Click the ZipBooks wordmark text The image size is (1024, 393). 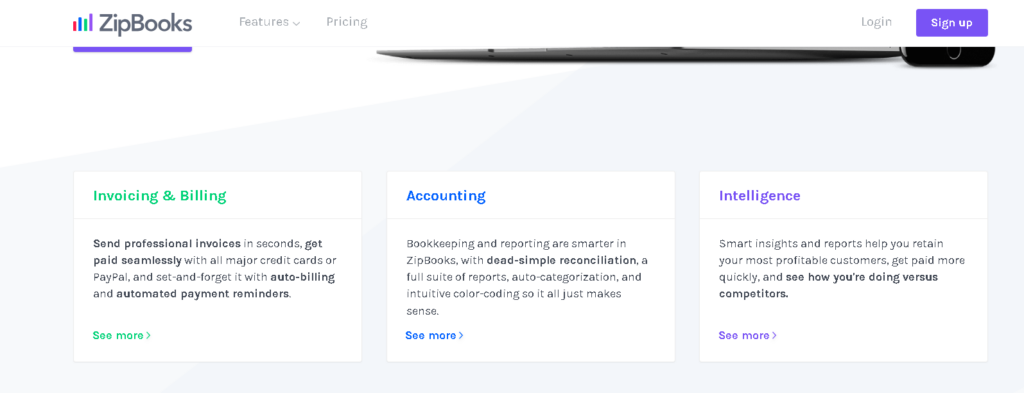[146, 24]
